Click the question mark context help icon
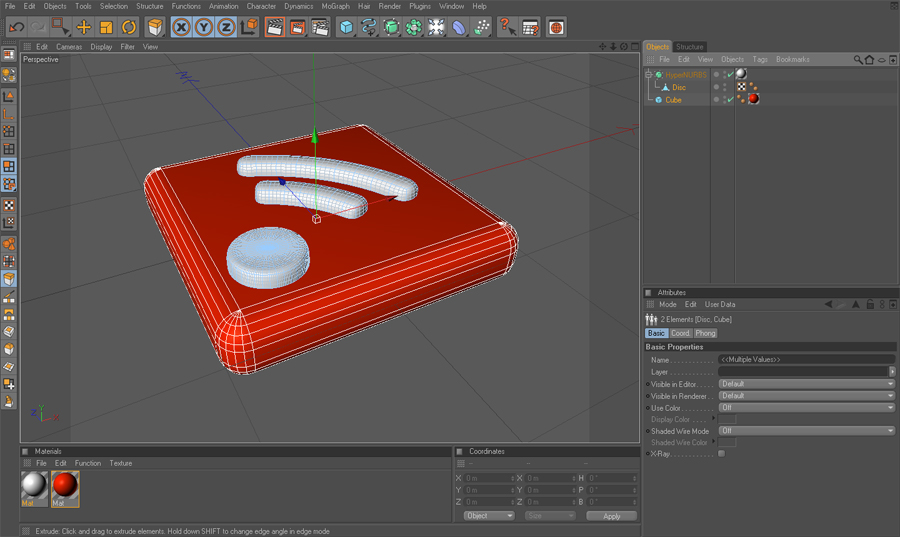 (x=507, y=27)
